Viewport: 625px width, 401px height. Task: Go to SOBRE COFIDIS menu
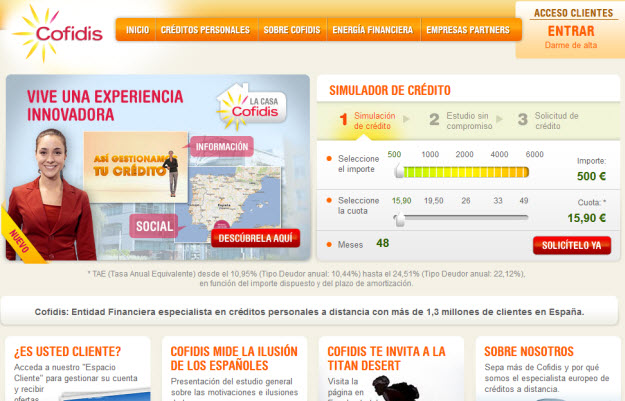point(292,30)
